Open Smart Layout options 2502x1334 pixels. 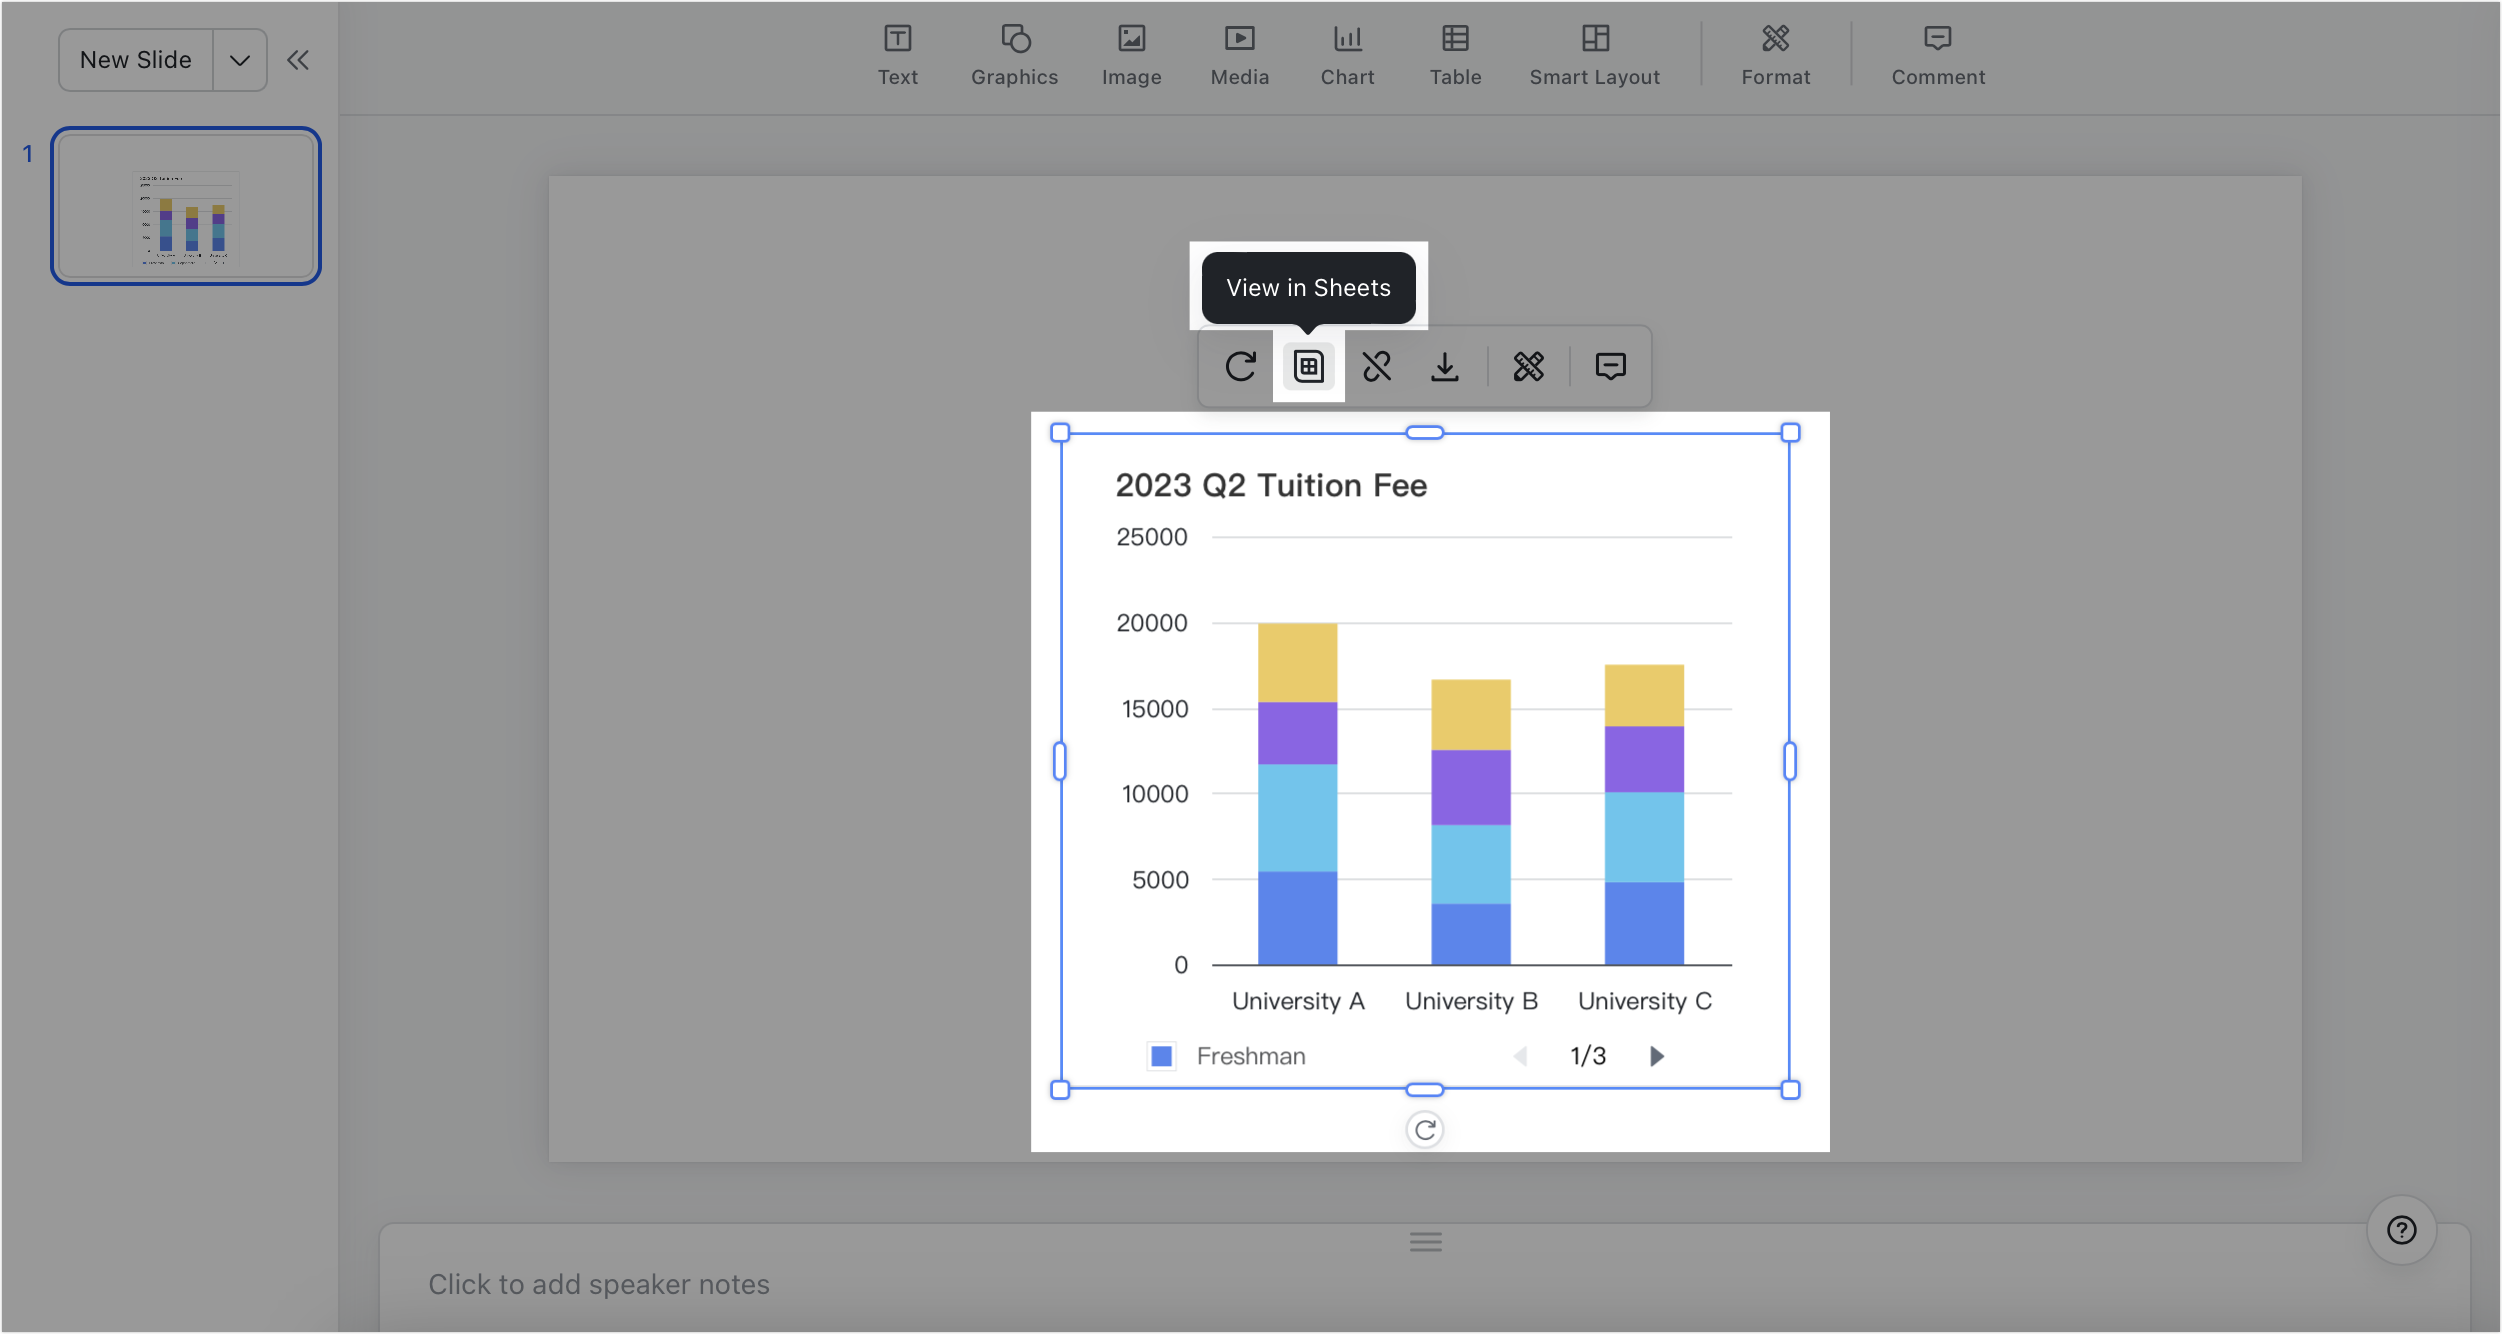click(x=1594, y=55)
